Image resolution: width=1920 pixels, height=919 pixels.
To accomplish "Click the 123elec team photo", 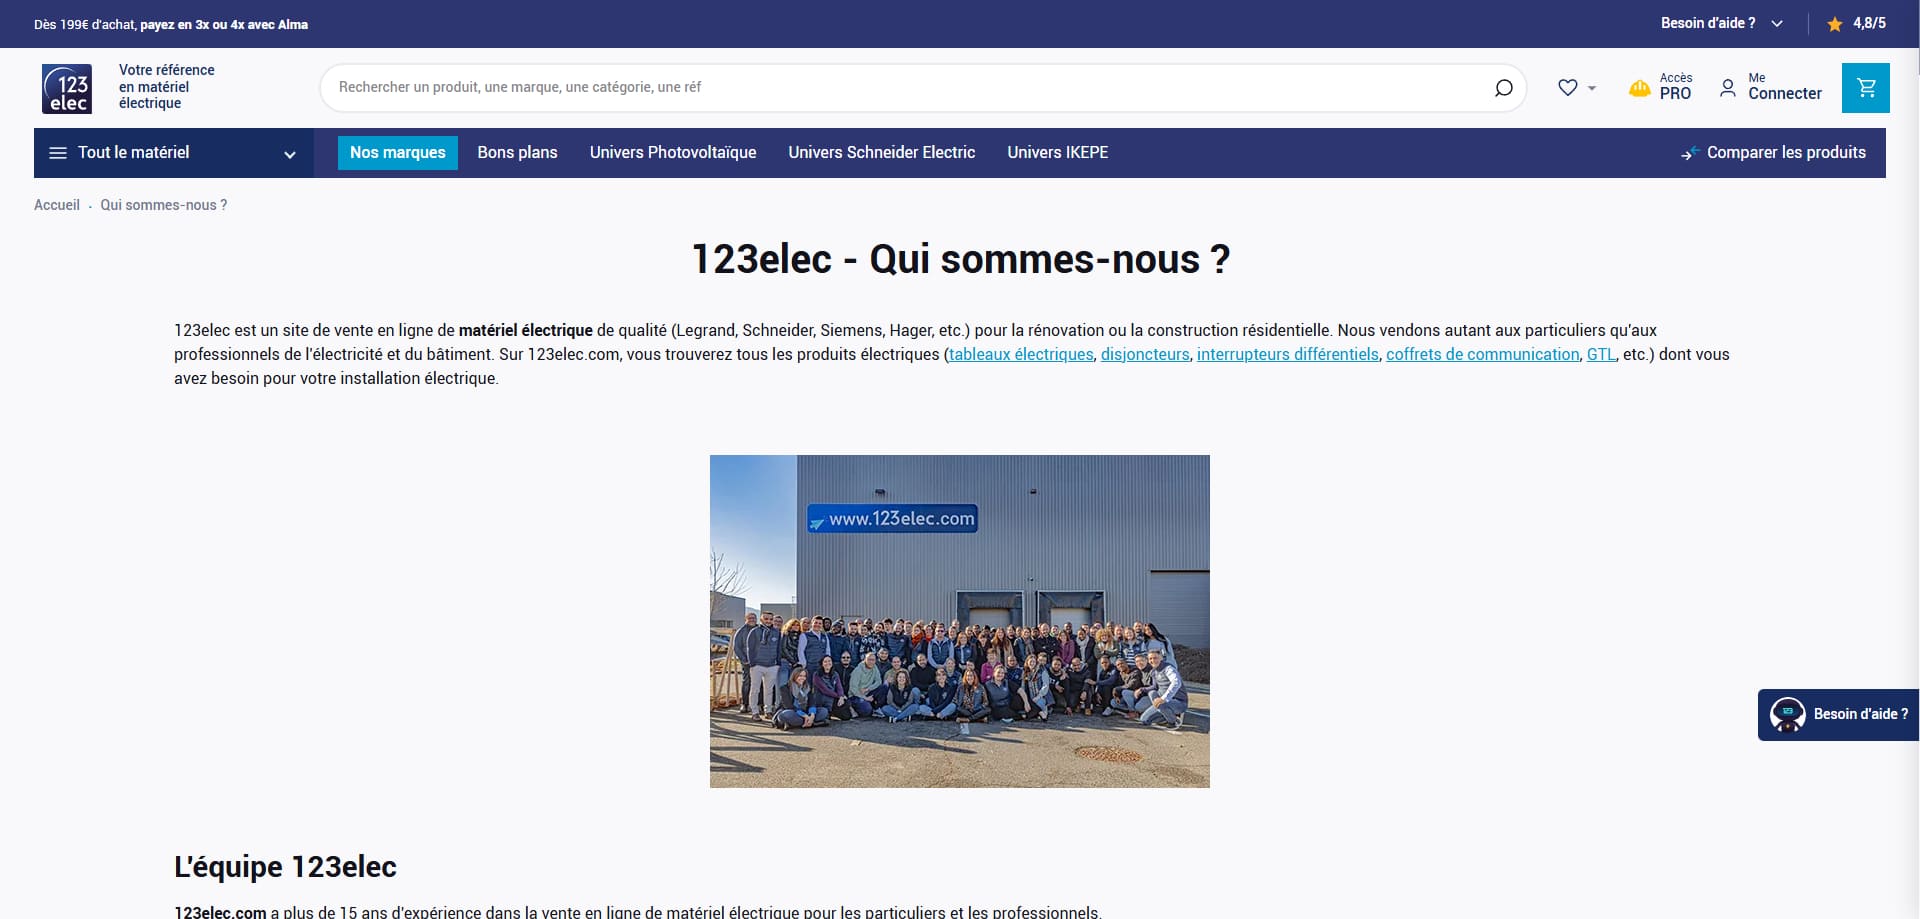I will (960, 621).
